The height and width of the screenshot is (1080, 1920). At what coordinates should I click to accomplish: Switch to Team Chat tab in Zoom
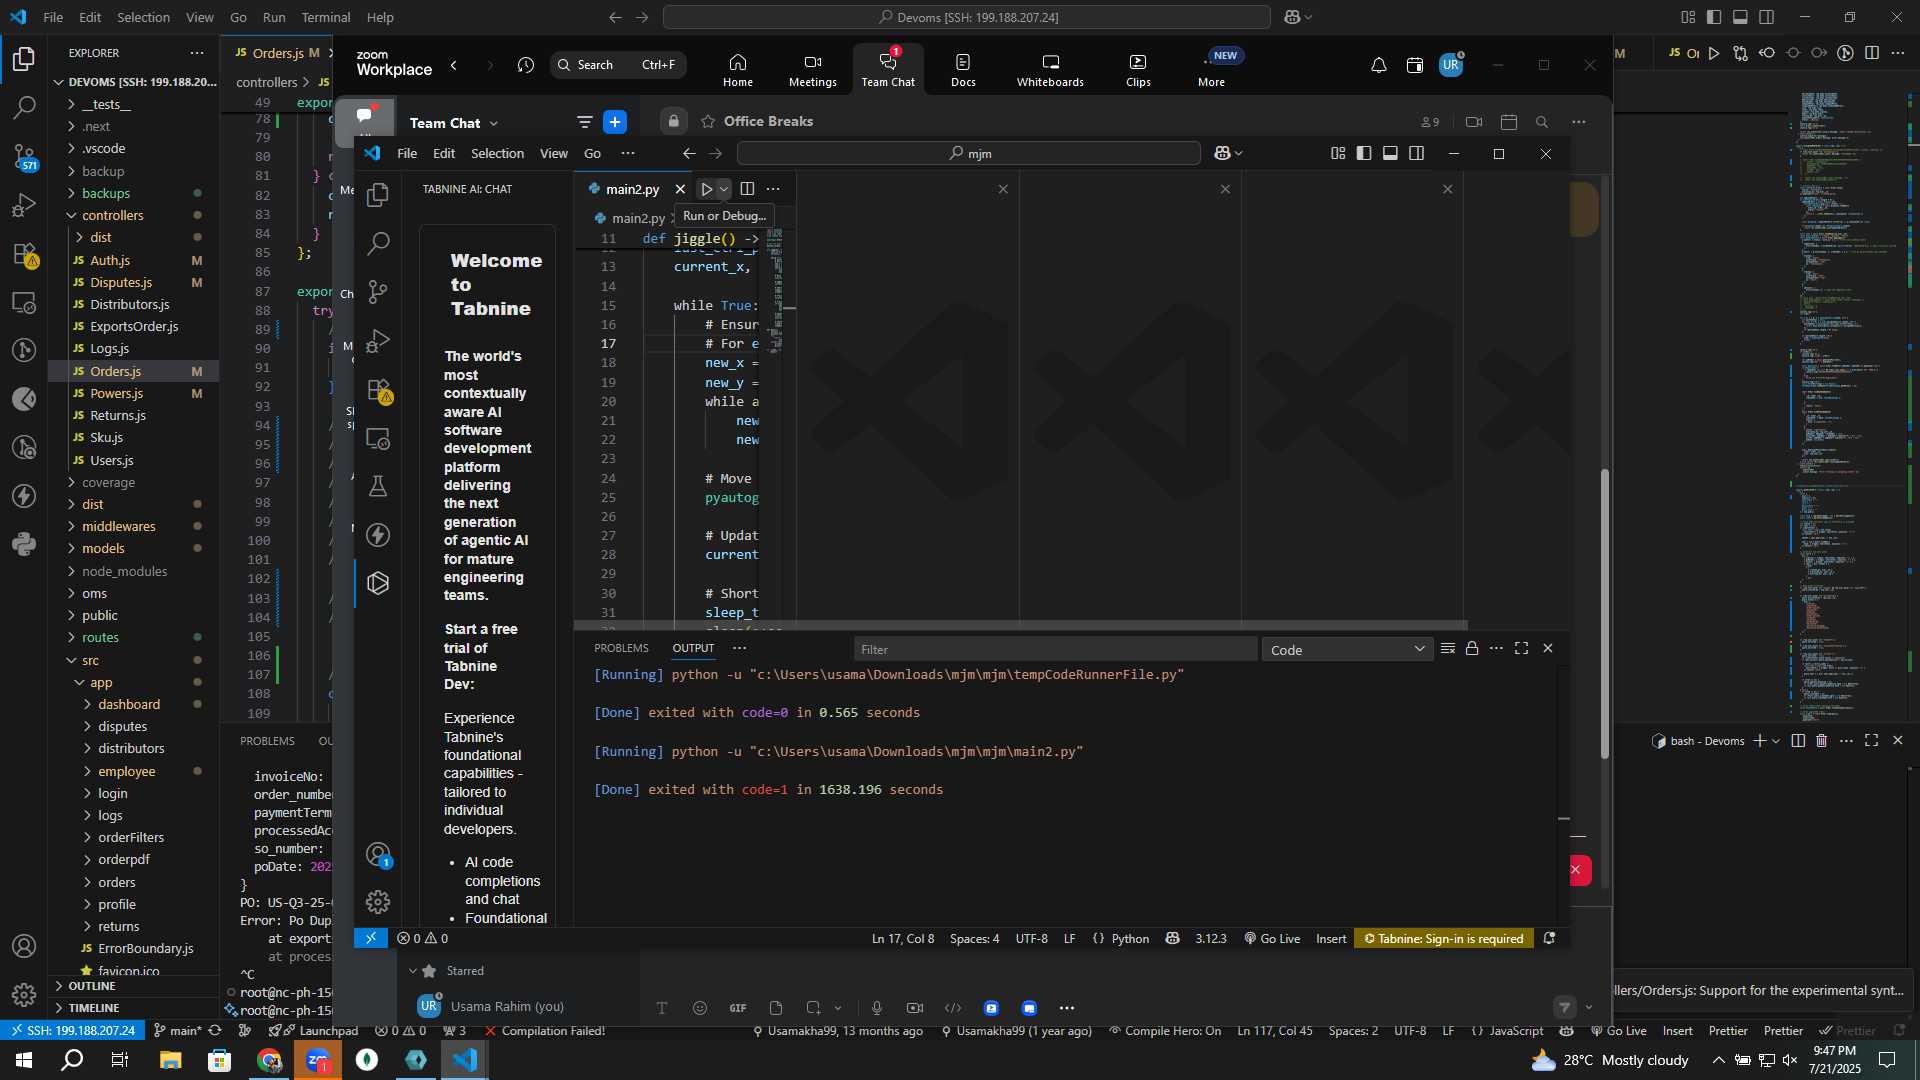coord(888,70)
